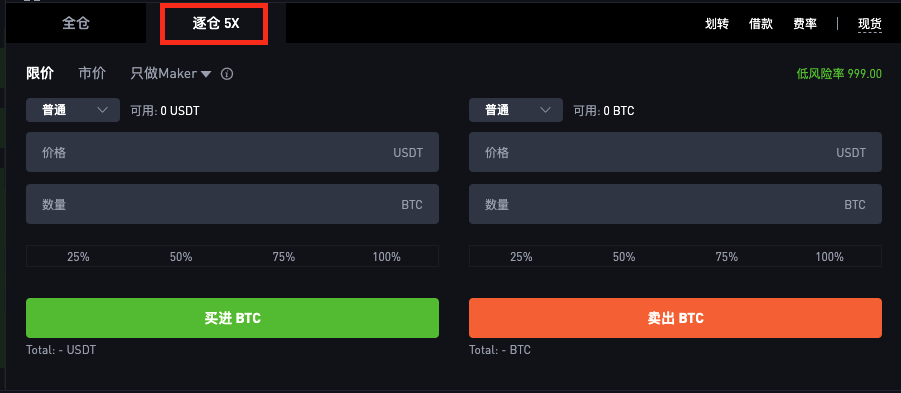Image resolution: width=901 pixels, height=393 pixels.
Task: Open the 划转 transfer link
Action: [717, 24]
